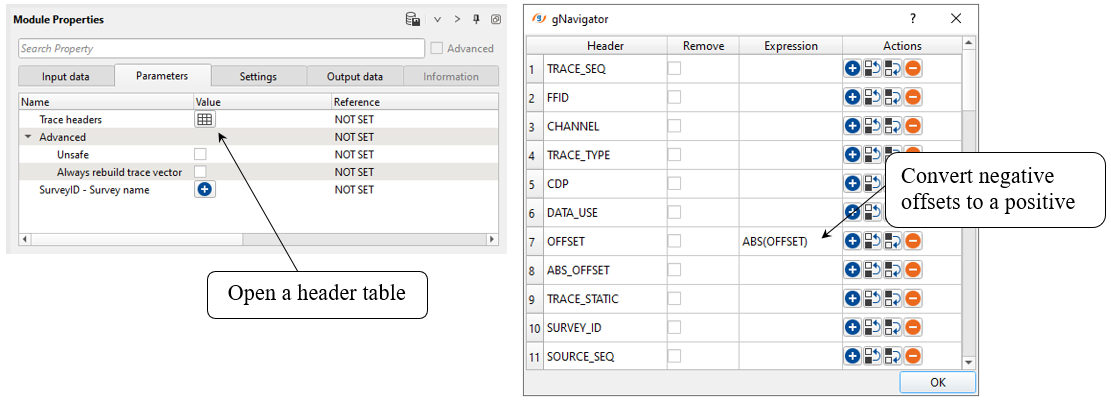Switch to the Settings tab

(258, 76)
